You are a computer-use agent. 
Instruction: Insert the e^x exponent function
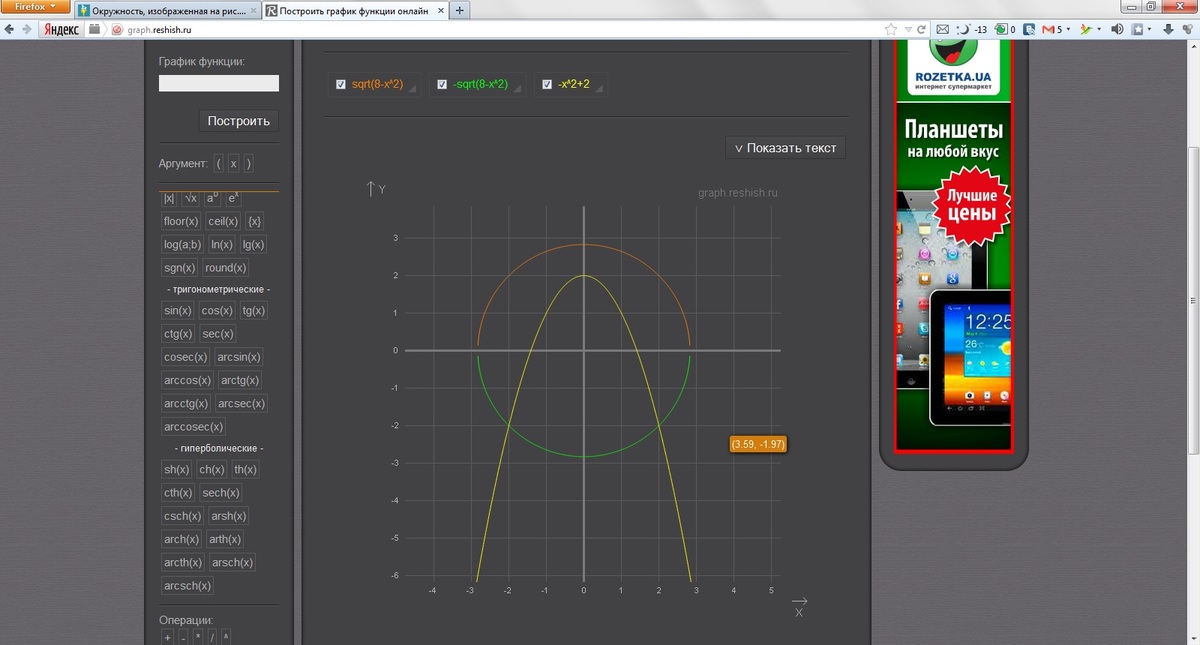(x=232, y=198)
